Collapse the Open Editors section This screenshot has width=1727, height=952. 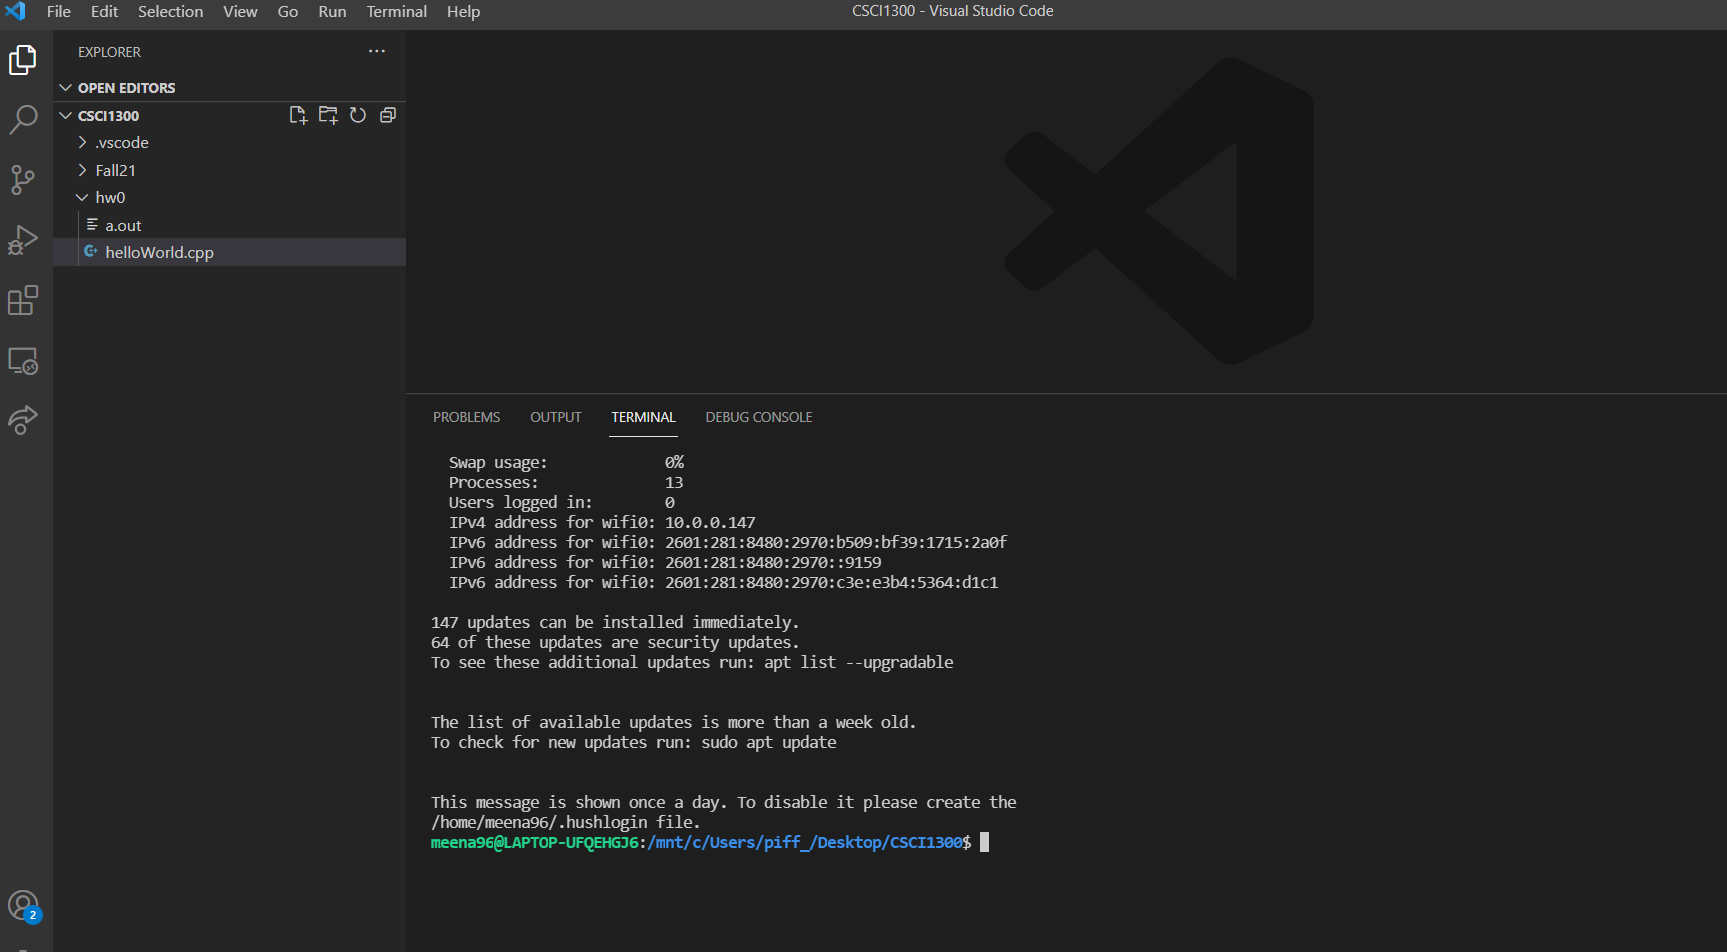tap(66, 88)
